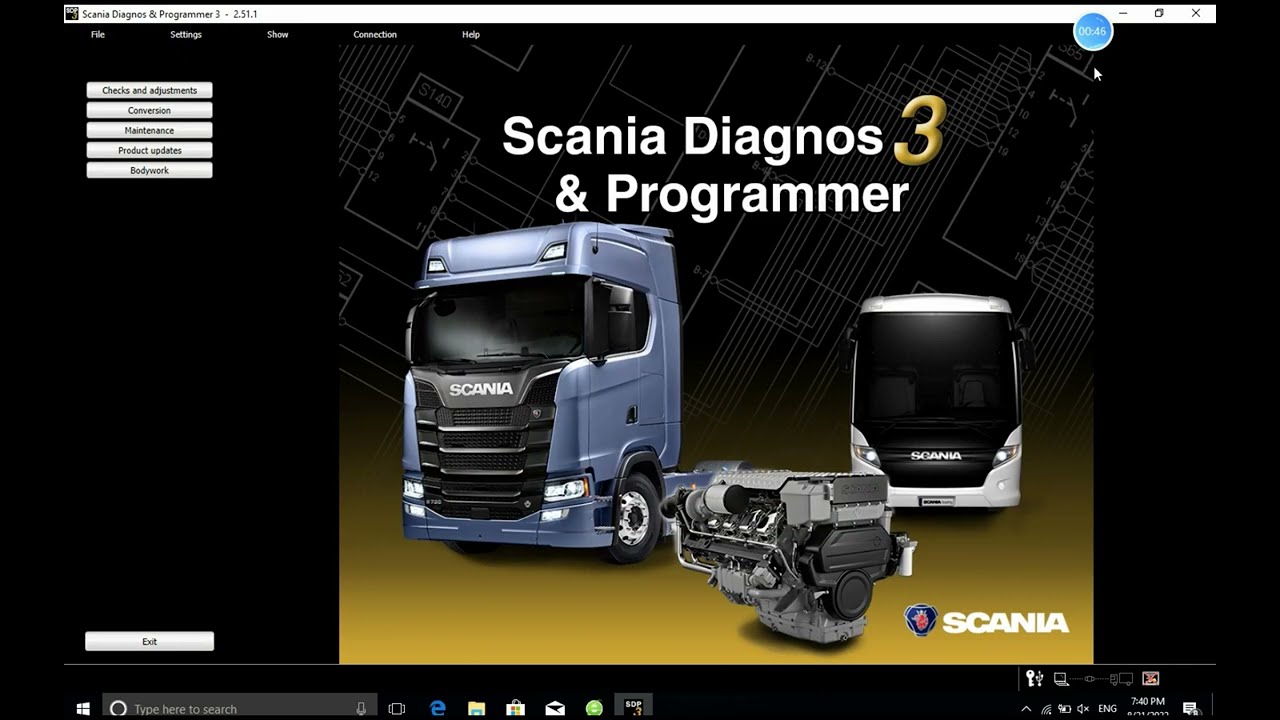1280x720 pixels.
Task: Click the green circular taskbar app icon
Action: coord(594,708)
